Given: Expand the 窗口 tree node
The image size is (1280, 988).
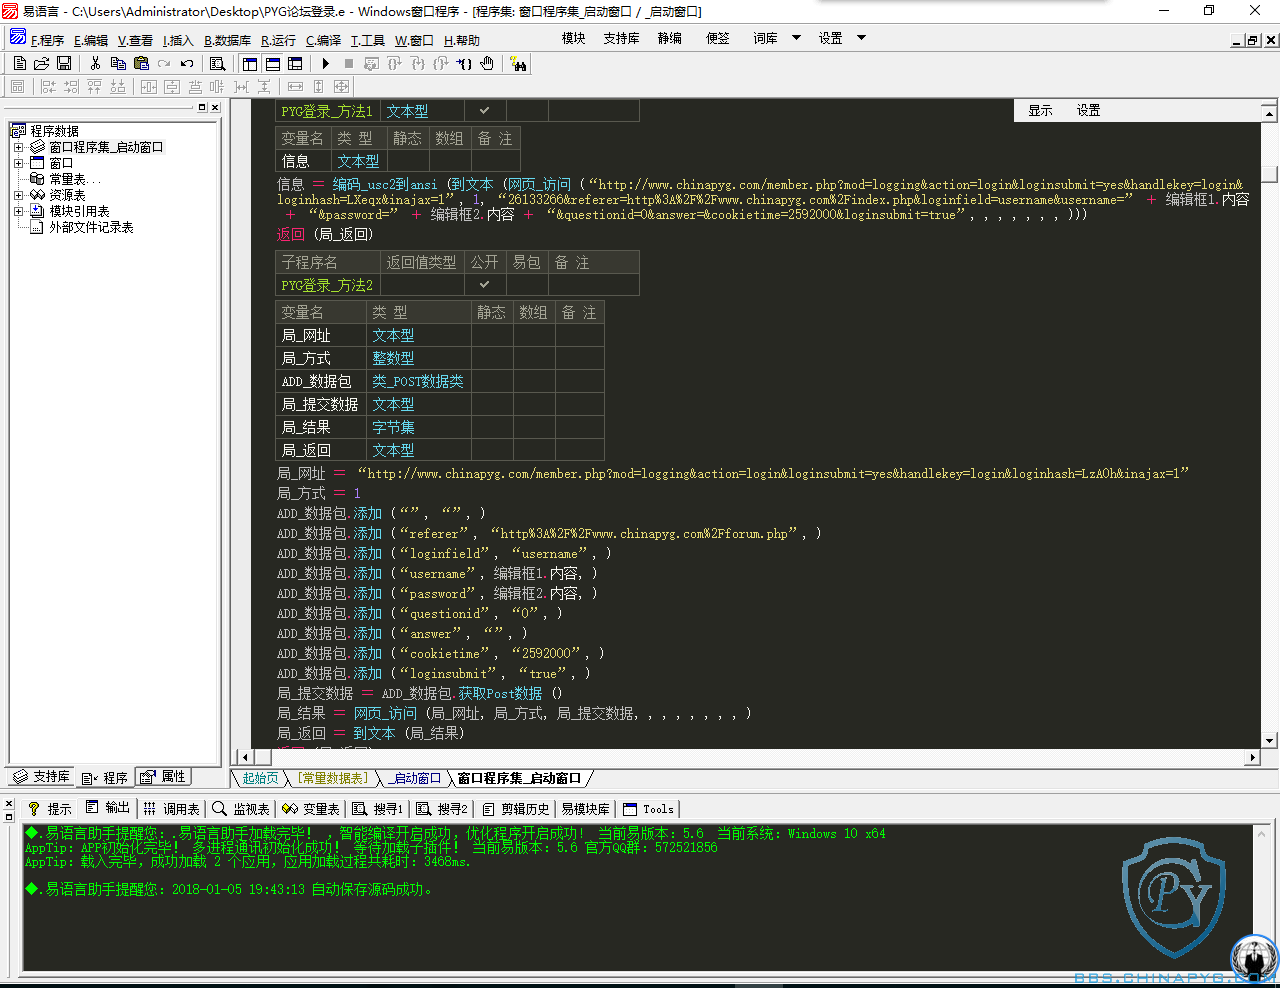Looking at the screenshot, I should click(18, 163).
